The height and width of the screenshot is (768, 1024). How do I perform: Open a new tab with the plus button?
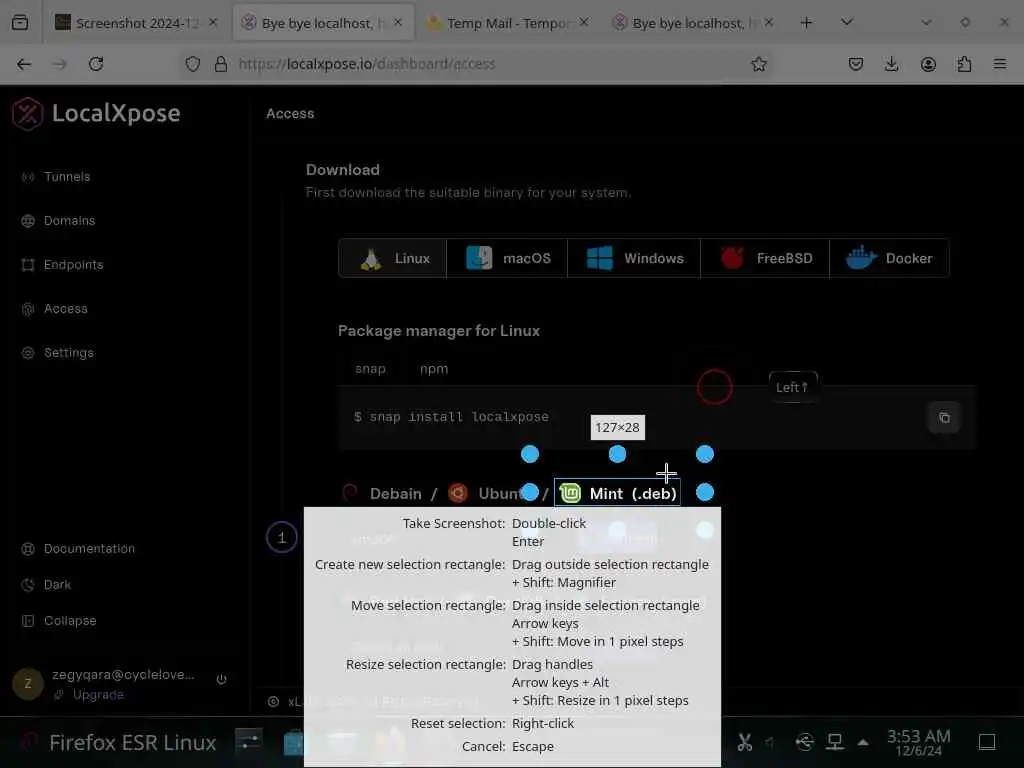[807, 23]
